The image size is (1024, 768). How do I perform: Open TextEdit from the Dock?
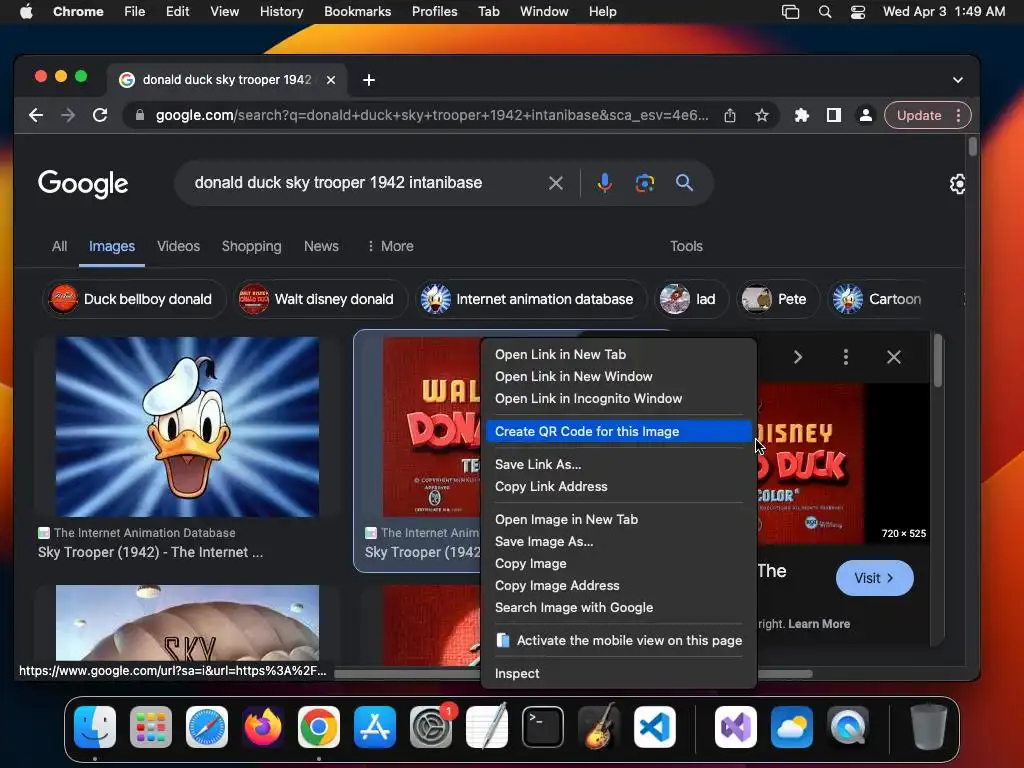[x=487, y=727]
